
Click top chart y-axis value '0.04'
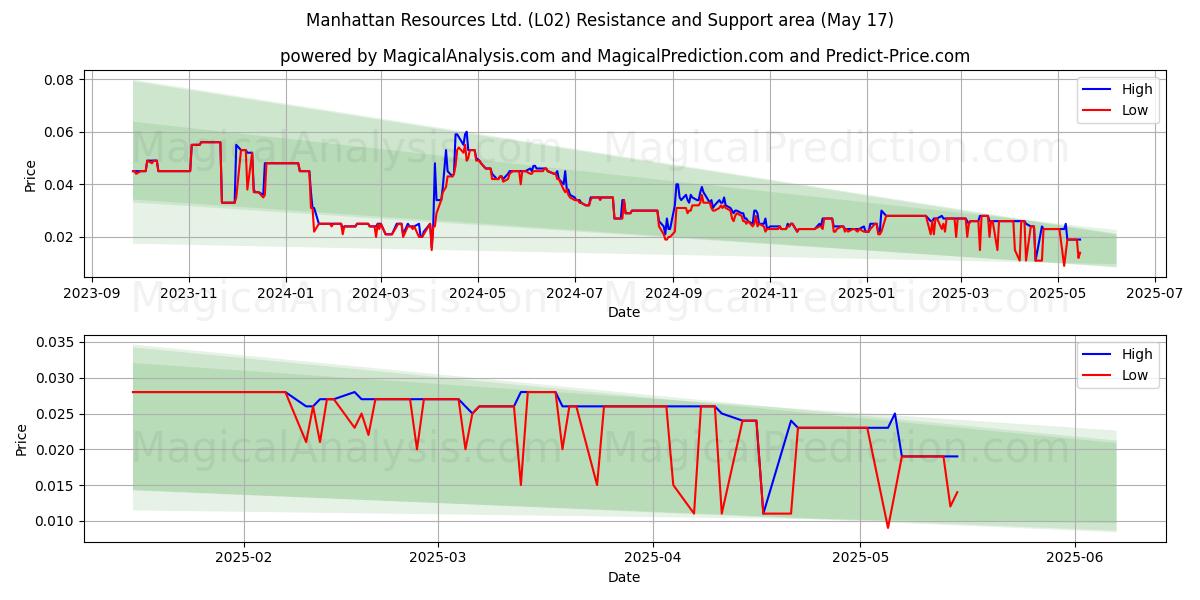click(x=60, y=185)
